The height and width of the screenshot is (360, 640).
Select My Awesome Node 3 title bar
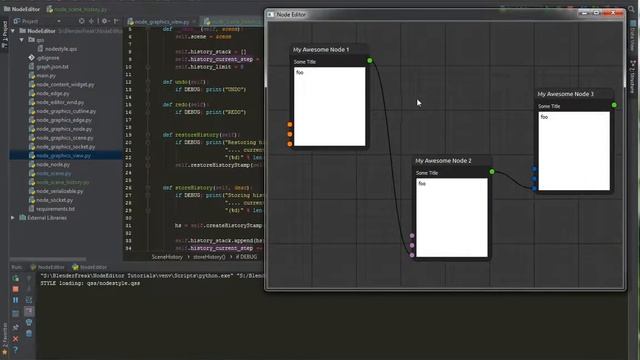point(573,94)
